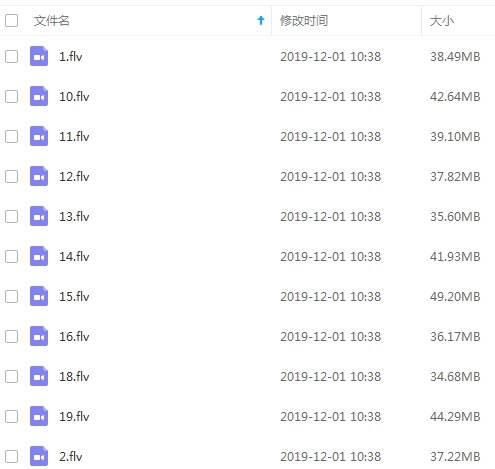Click the size value 38.49MB
This screenshot has width=495, height=469.
click(x=455, y=57)
